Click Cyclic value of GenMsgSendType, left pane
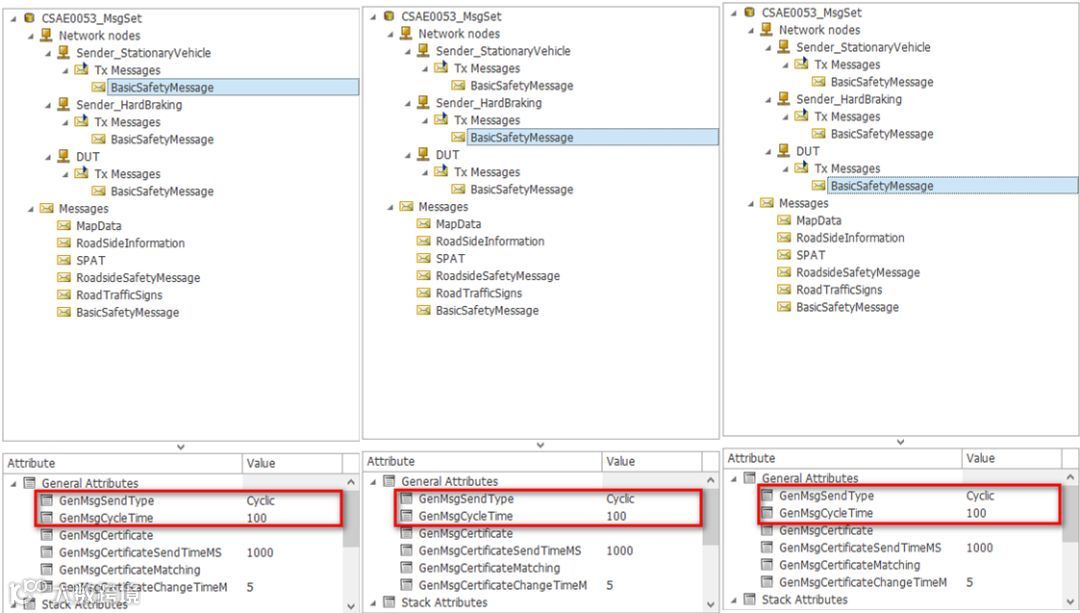This screenshot has width=1080, height=613. pyautogui.click(x=260, y=500)
